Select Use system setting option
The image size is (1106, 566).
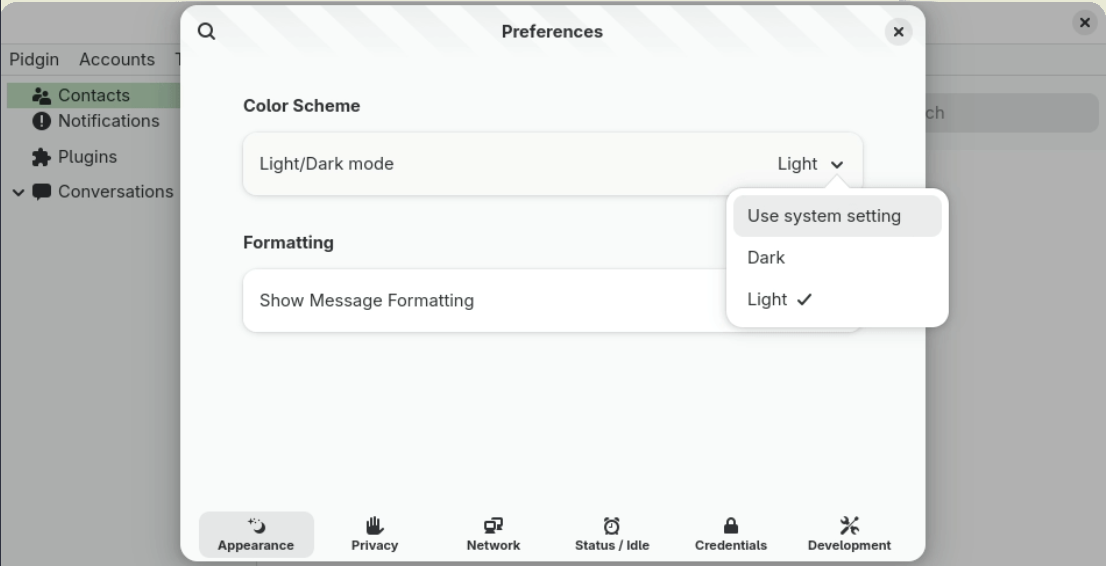tap(824, 215)
